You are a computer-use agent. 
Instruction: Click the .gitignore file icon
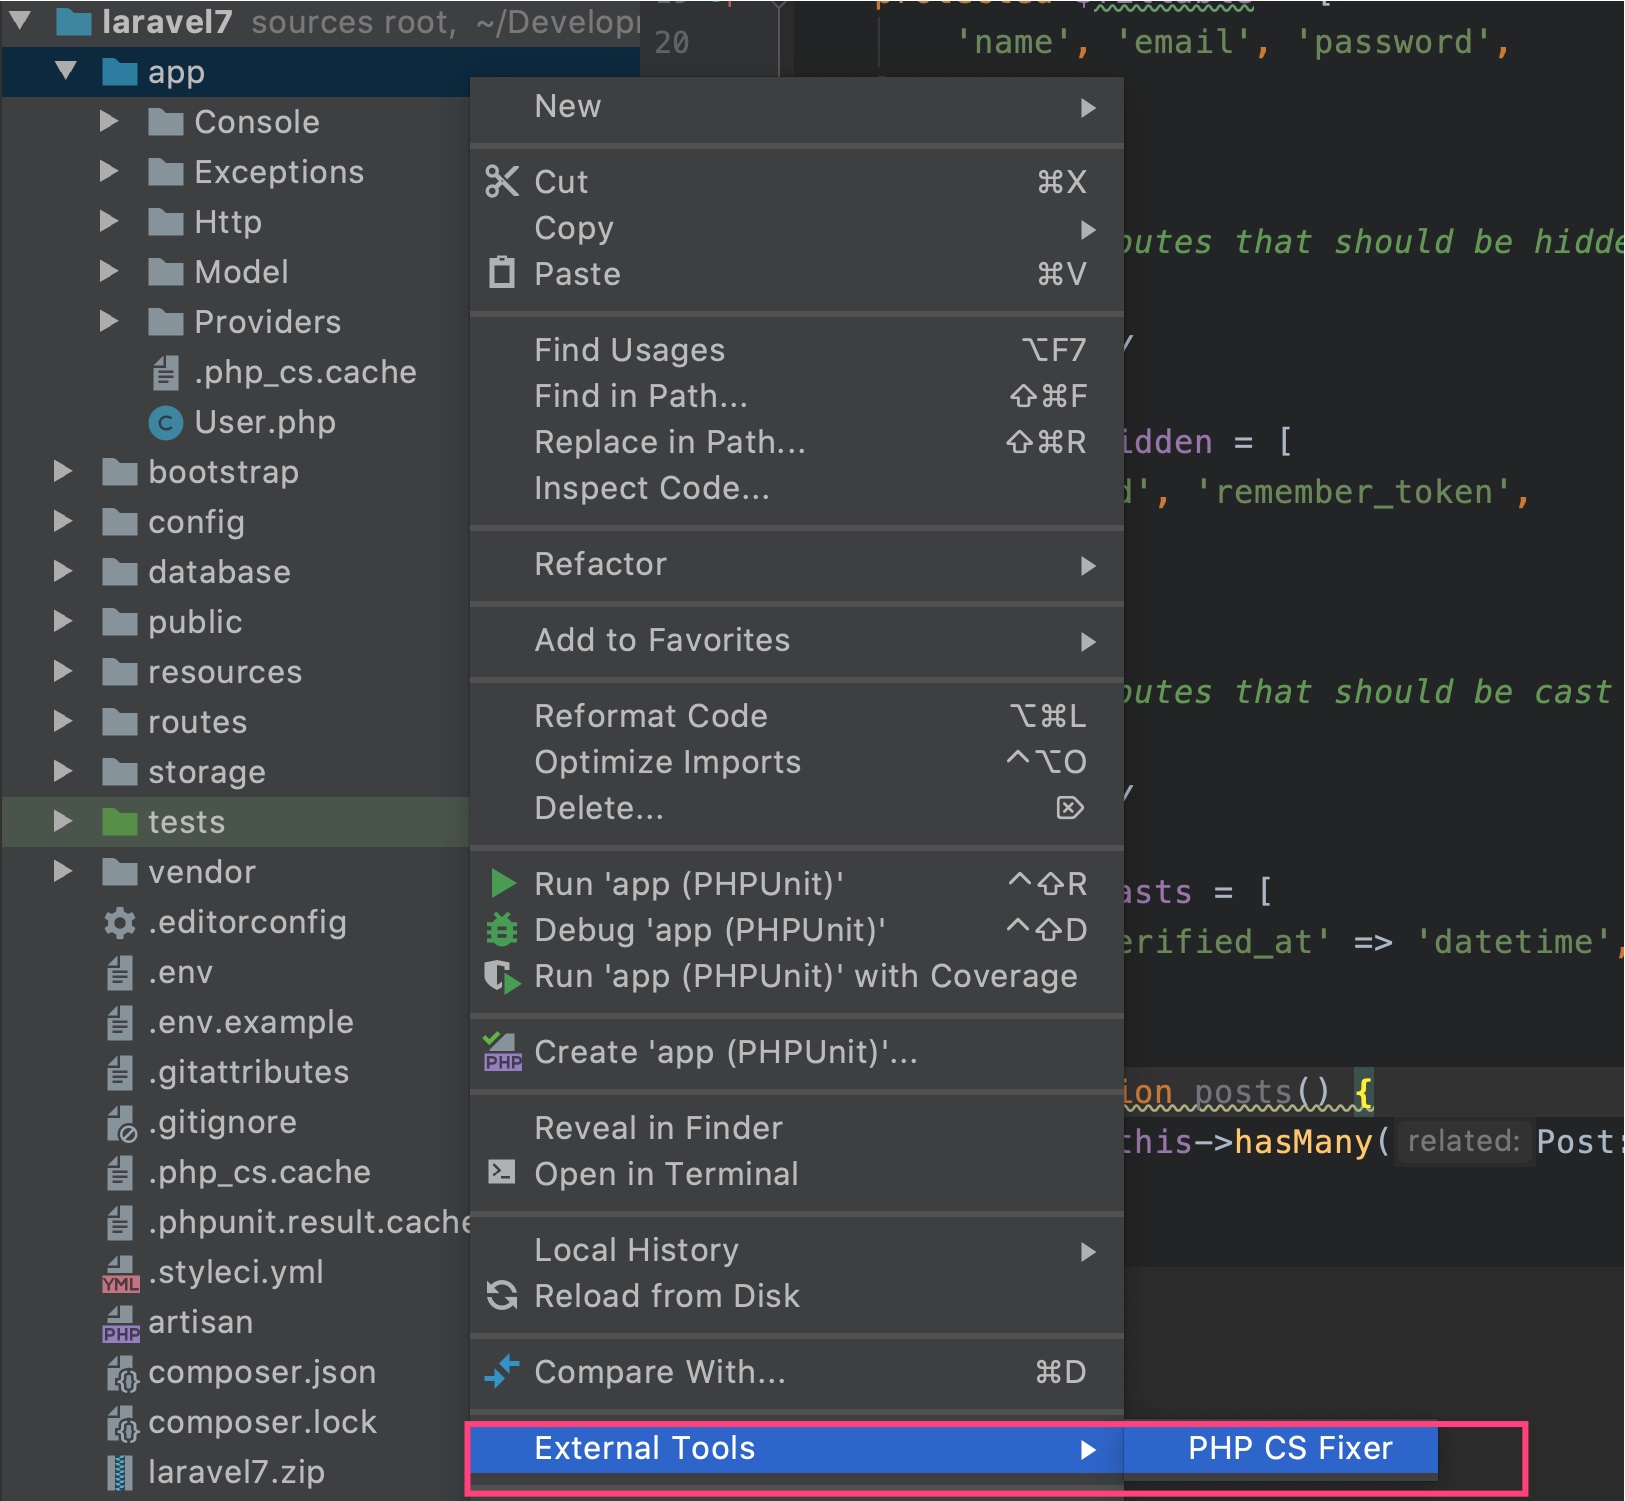tap(121, 1124)
